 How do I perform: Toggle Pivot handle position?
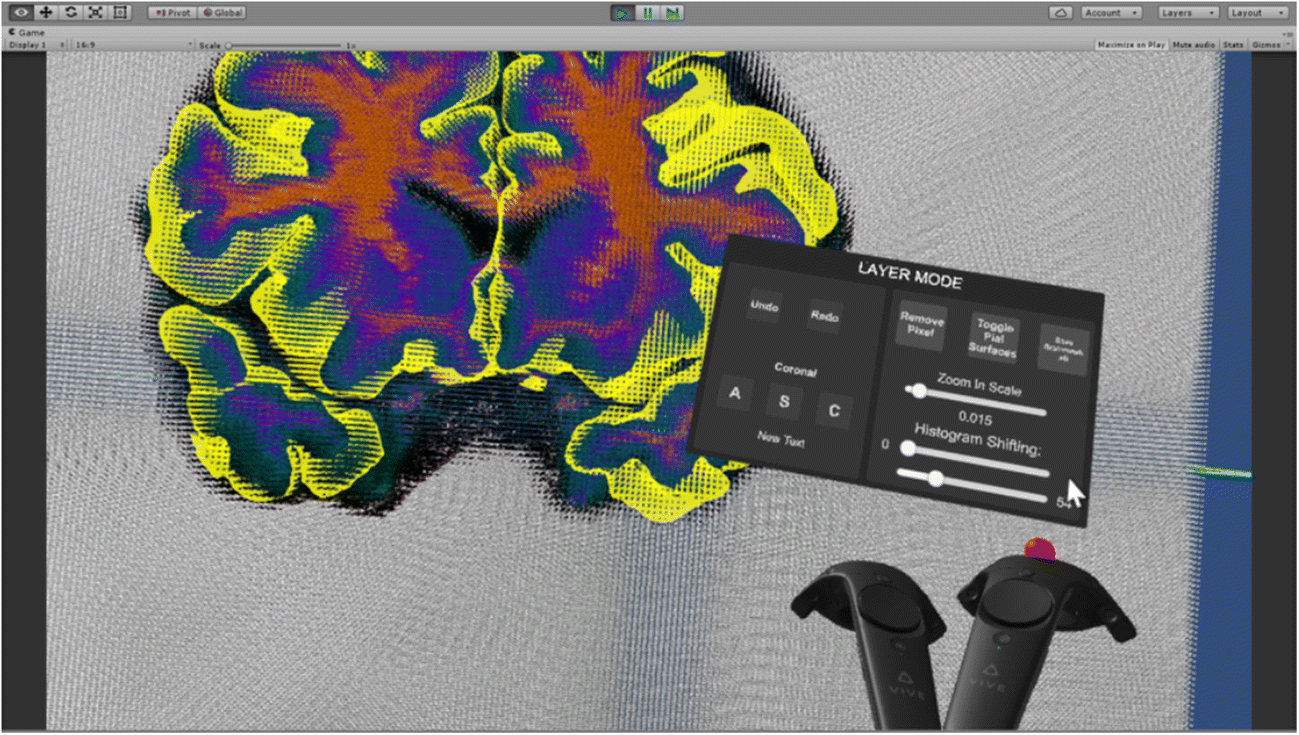pos(172,13)
